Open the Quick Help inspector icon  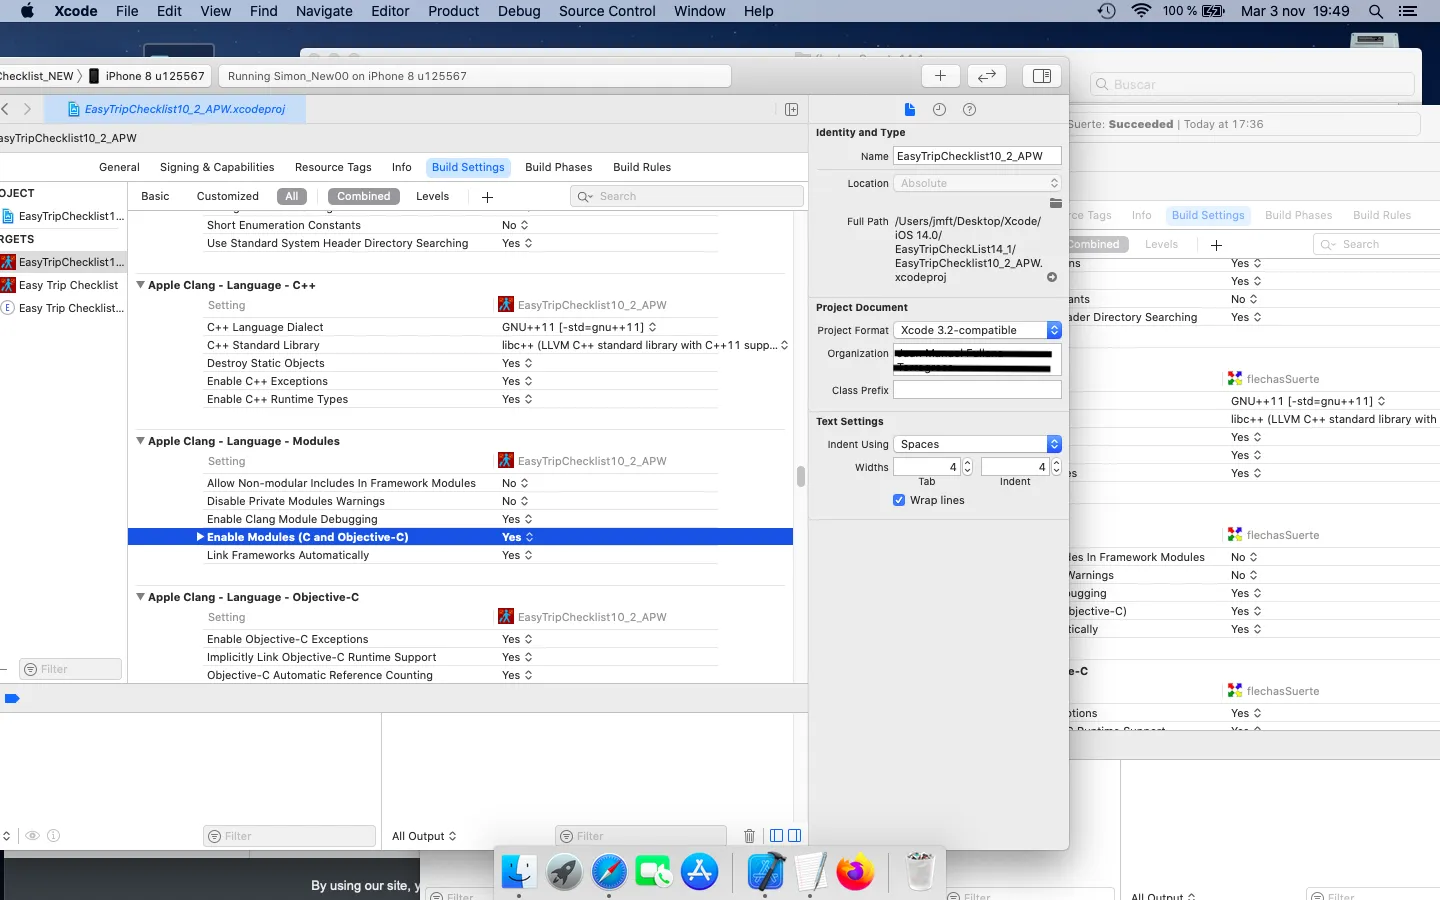[969, 110]
